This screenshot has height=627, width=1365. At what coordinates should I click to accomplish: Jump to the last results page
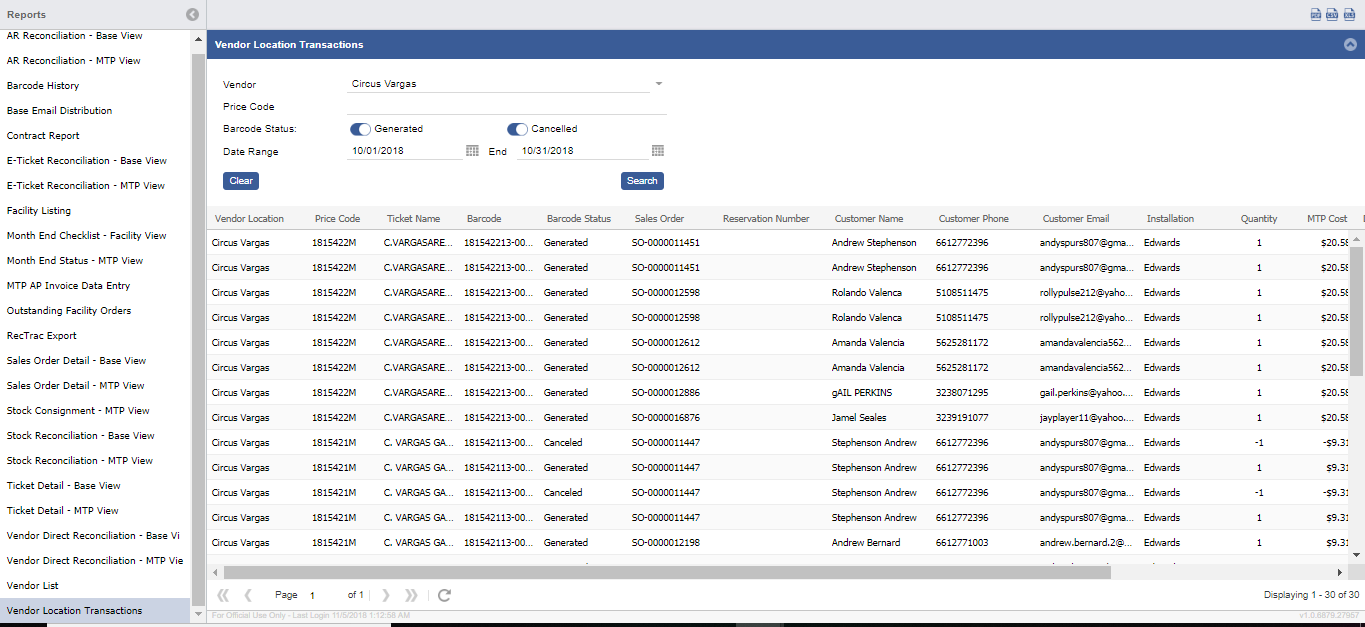[x=411, y=595]
